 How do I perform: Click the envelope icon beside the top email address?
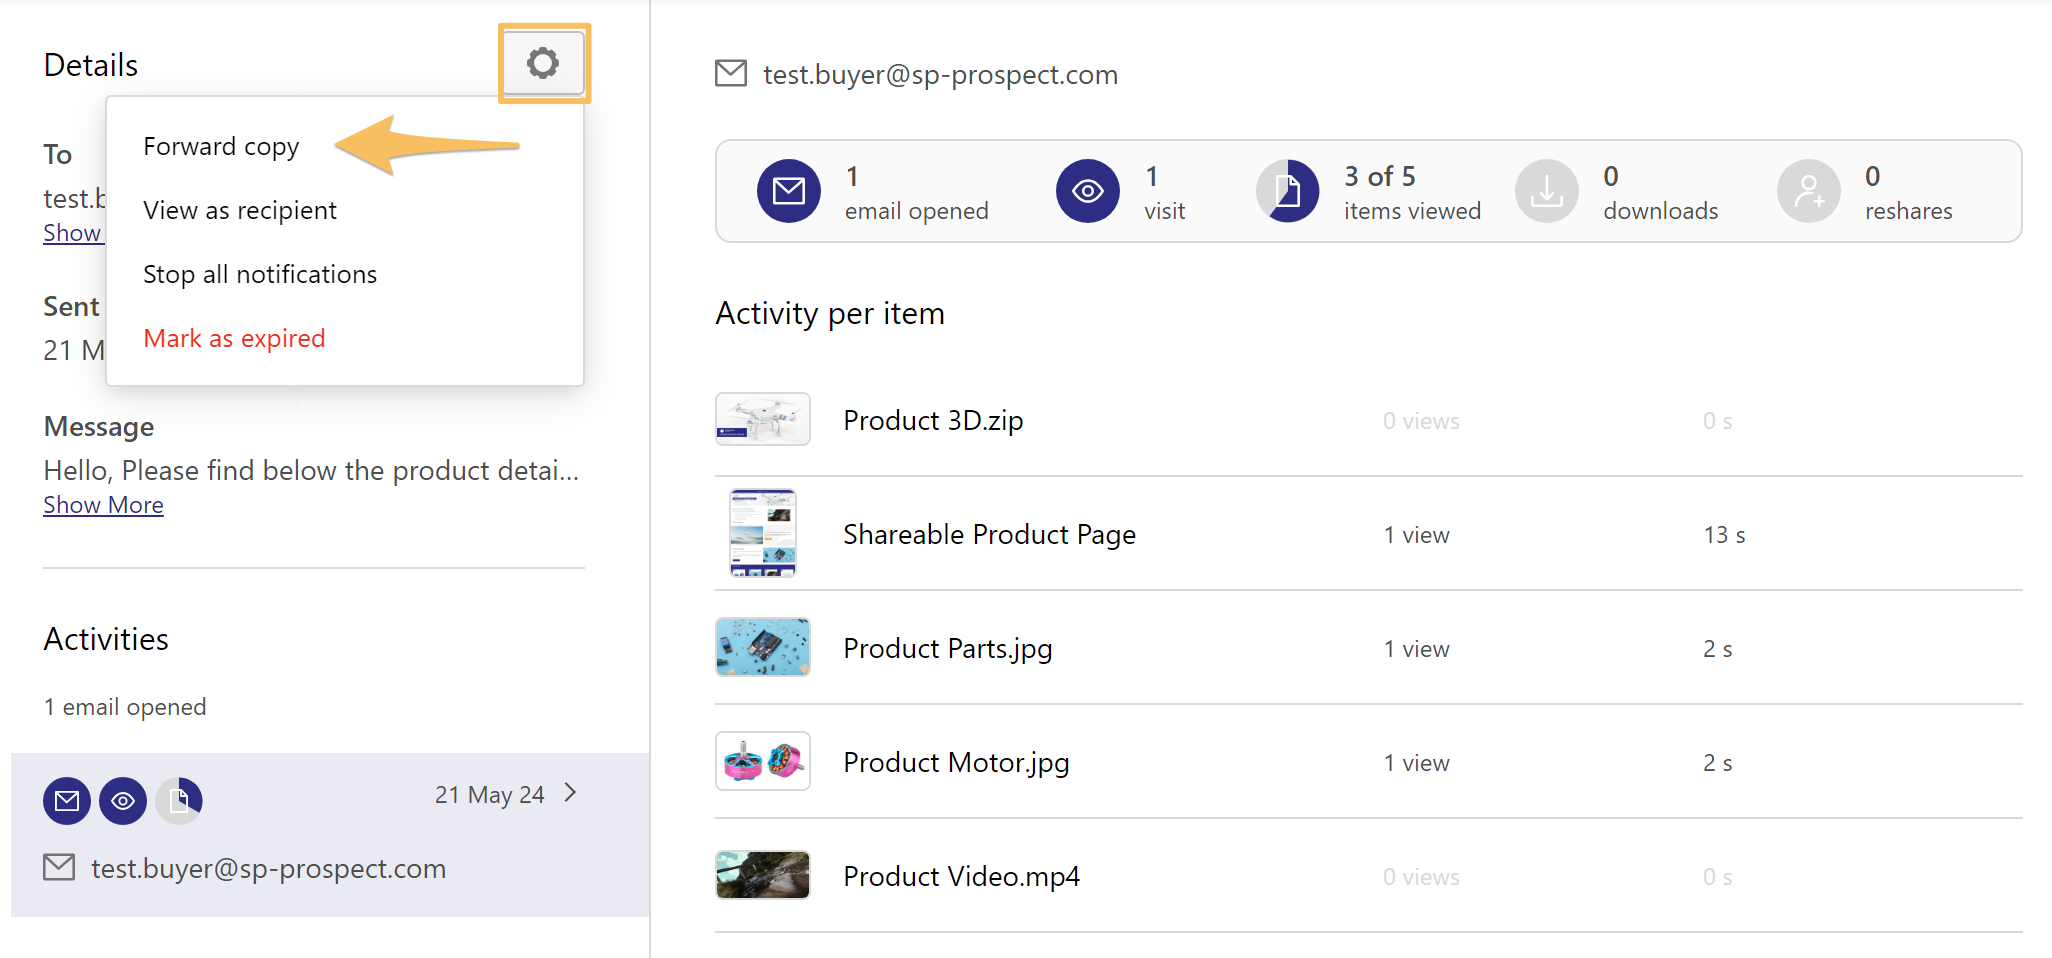click(731, 74)
